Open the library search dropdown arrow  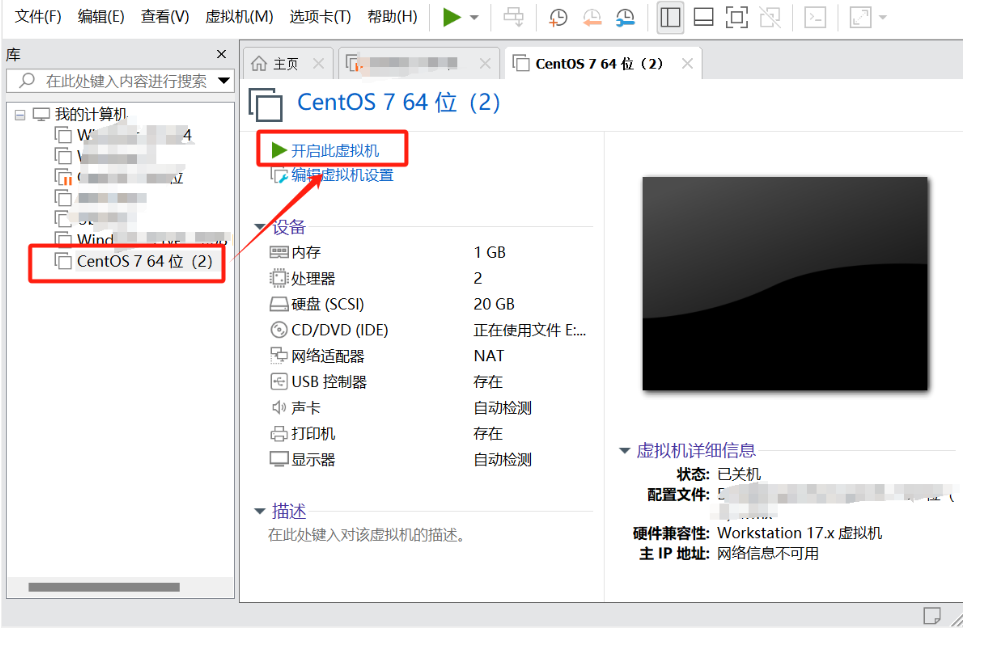224,81
